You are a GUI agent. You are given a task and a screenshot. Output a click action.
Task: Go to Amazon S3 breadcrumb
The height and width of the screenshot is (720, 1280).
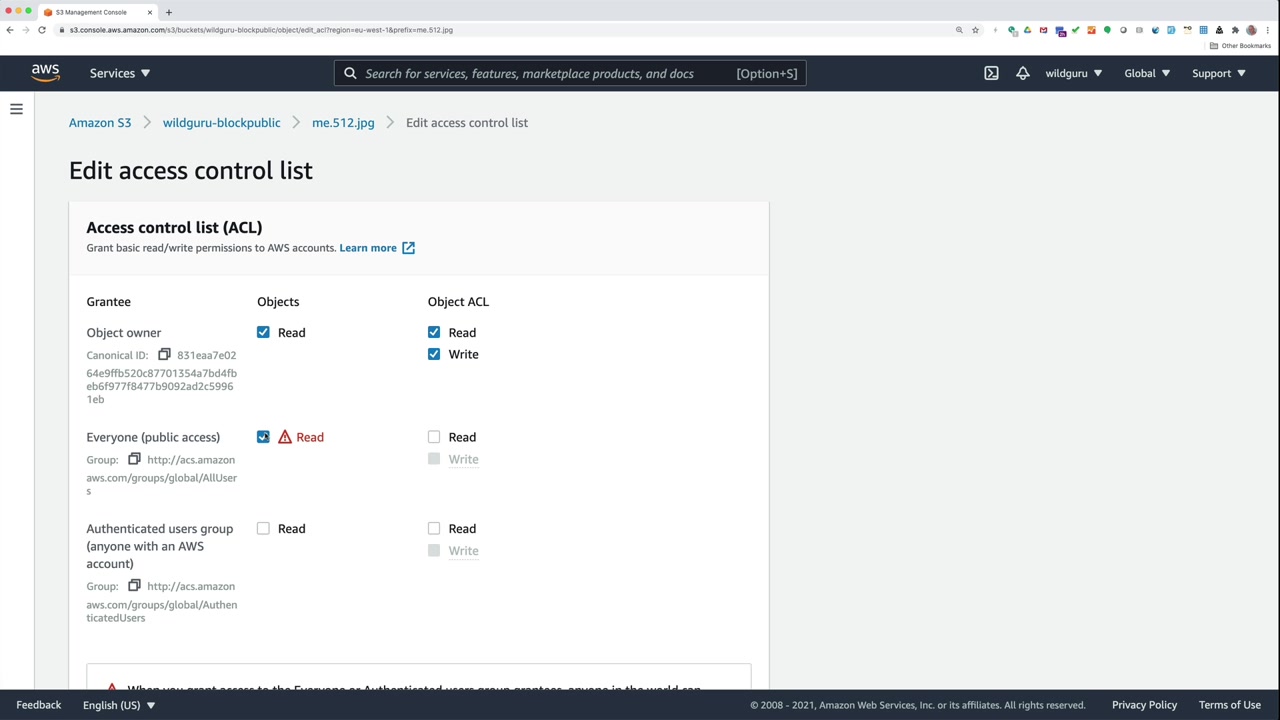click(100, 122)
